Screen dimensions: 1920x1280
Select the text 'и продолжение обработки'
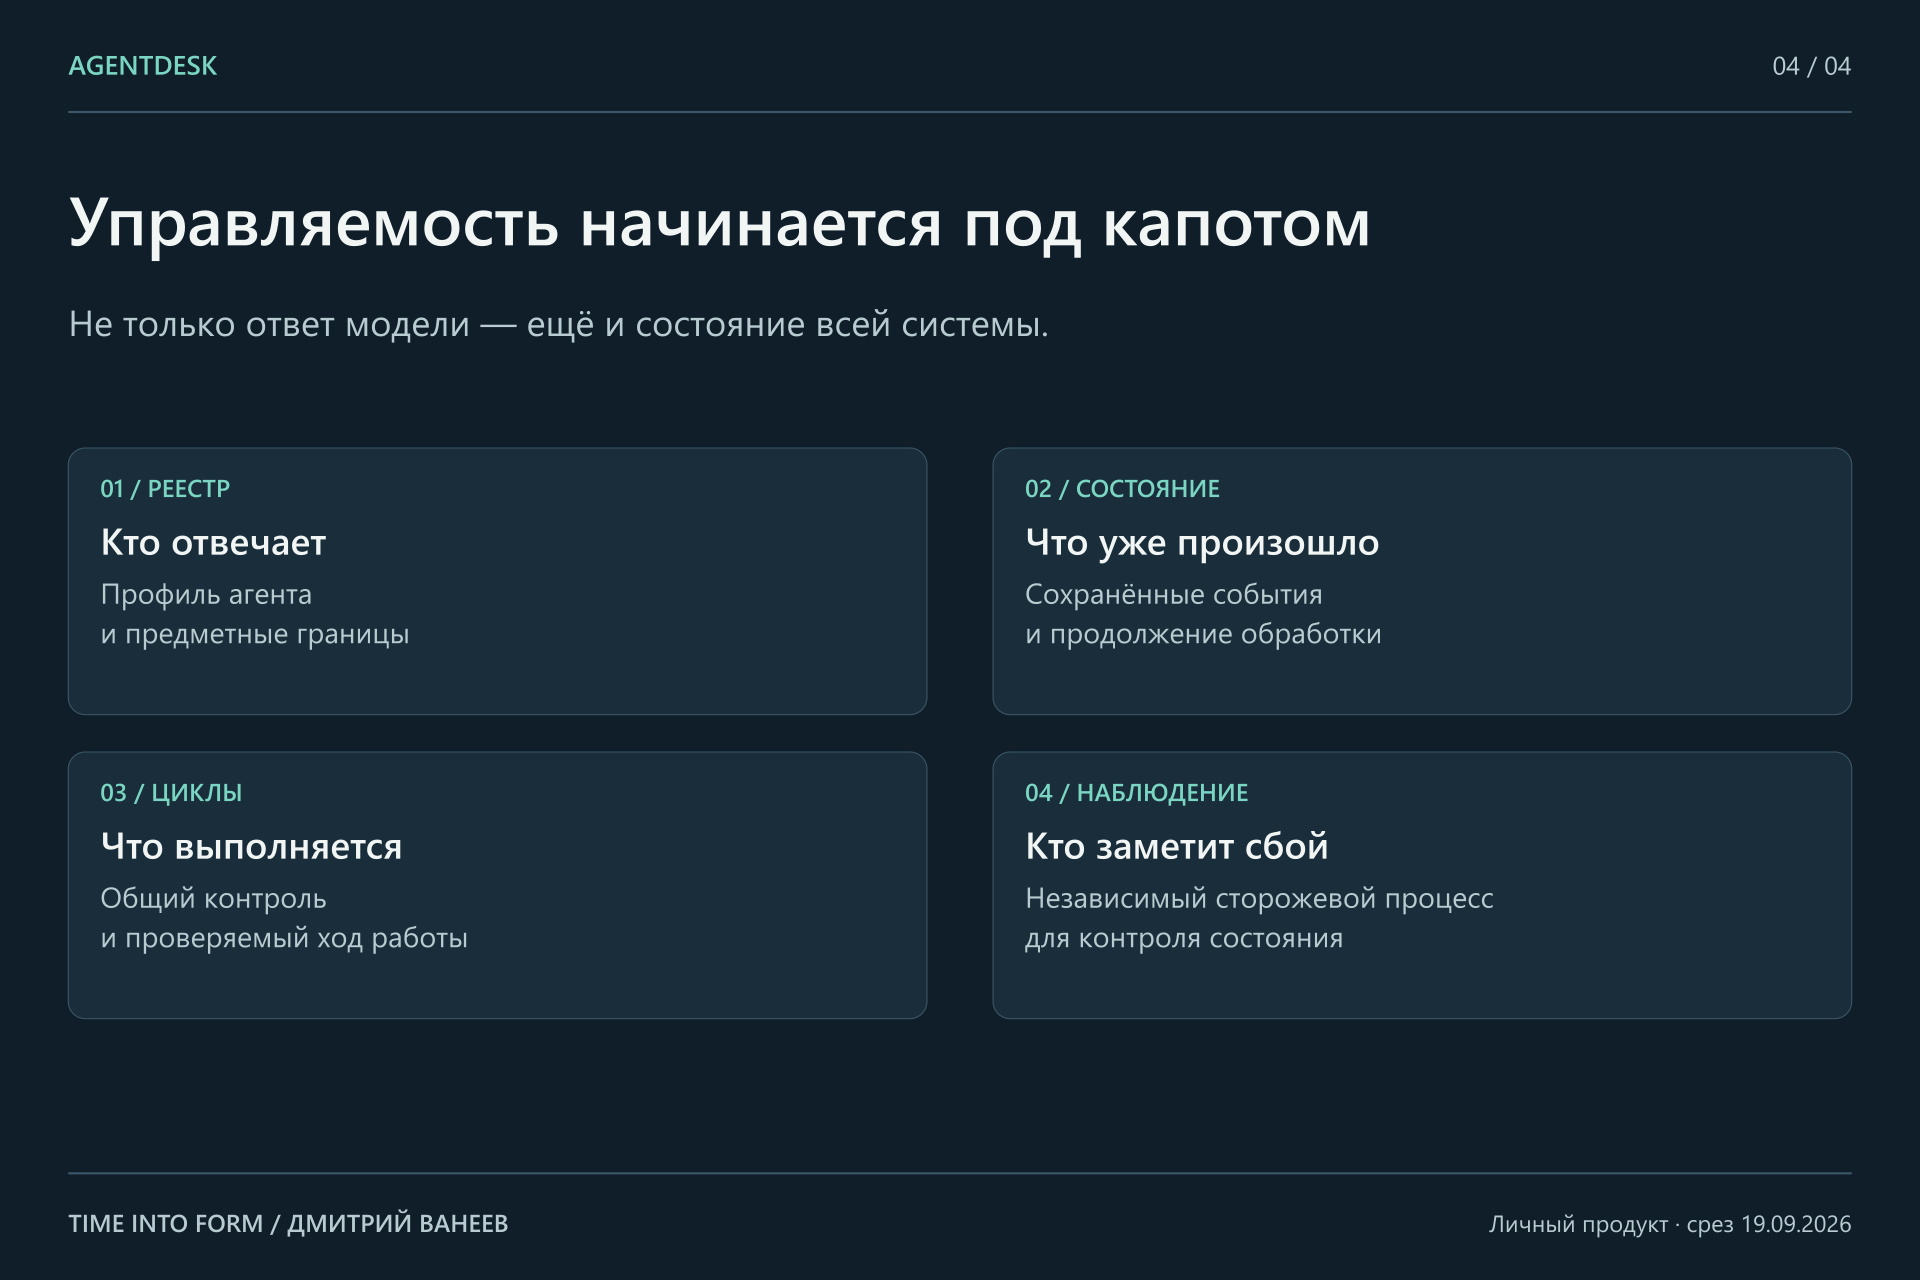[1203, 635]
